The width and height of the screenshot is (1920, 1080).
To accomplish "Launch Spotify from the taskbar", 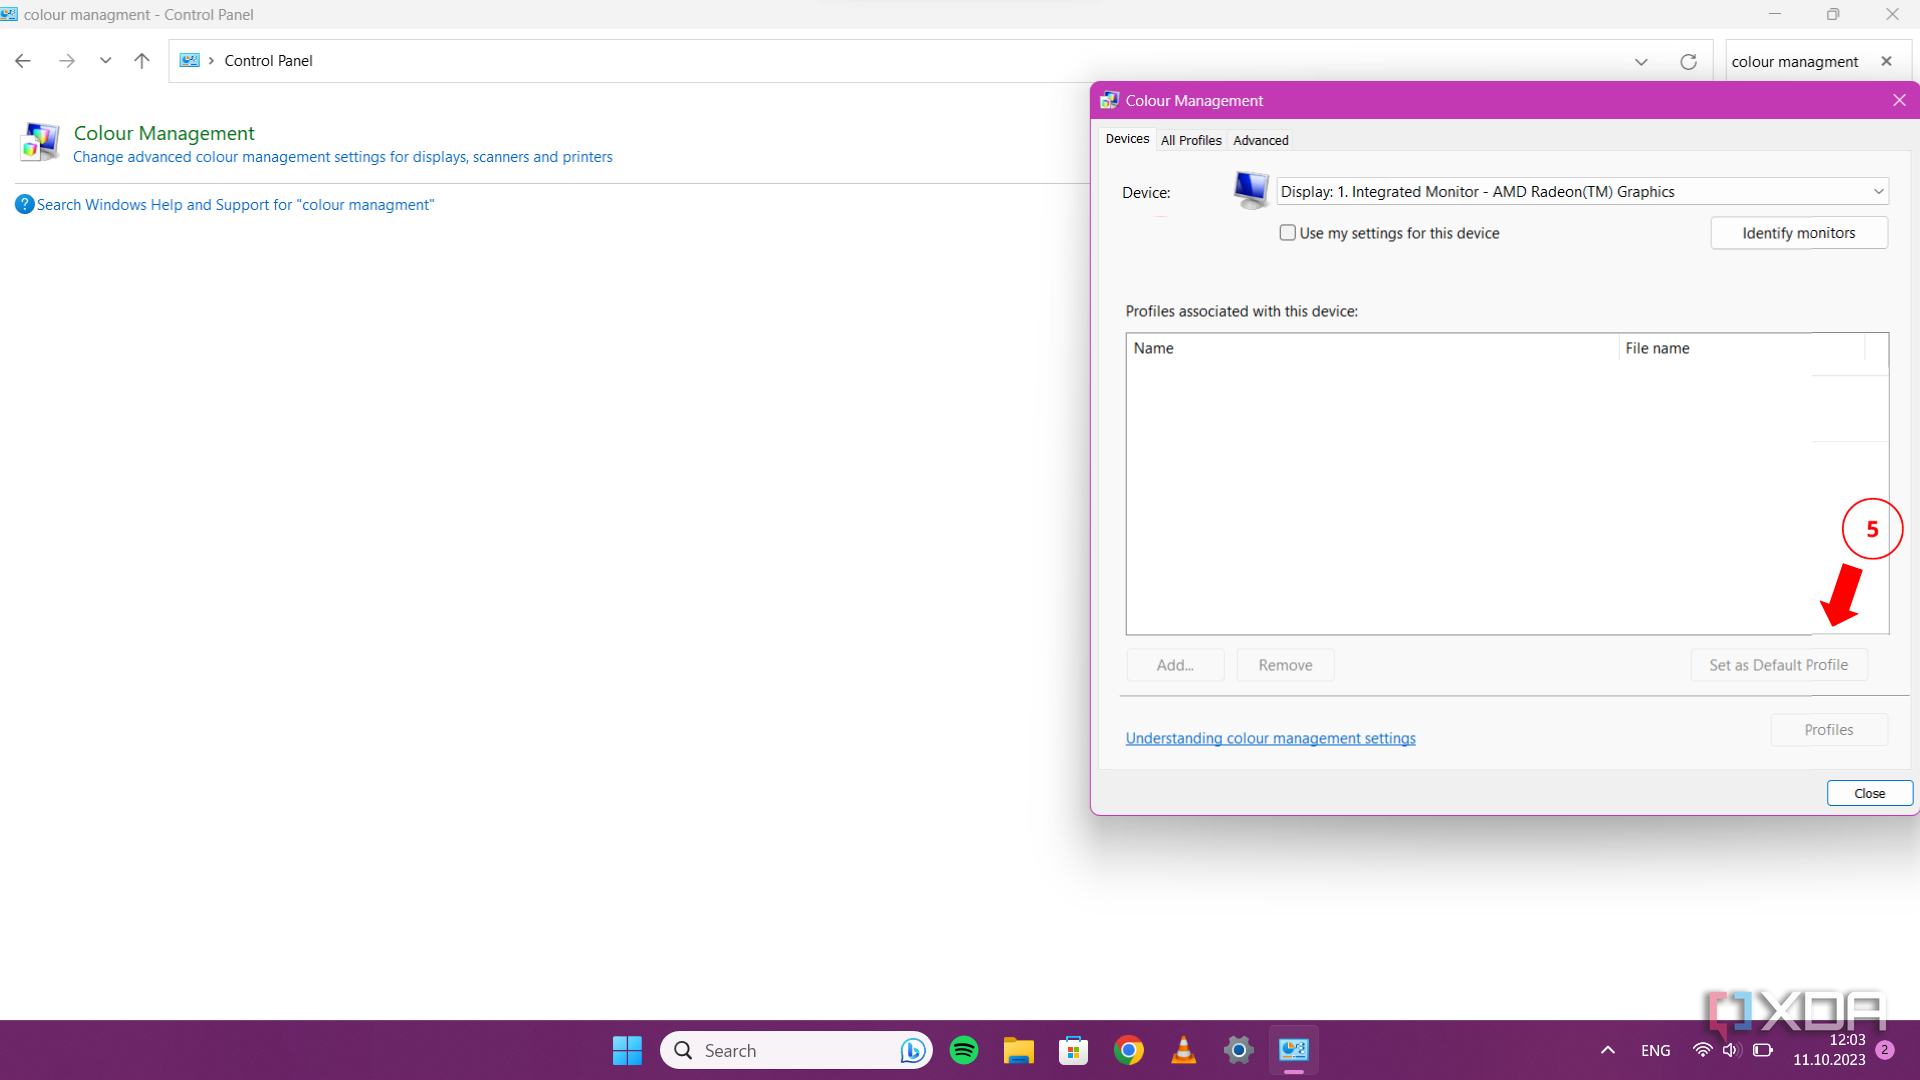I will coord(963,1050).
